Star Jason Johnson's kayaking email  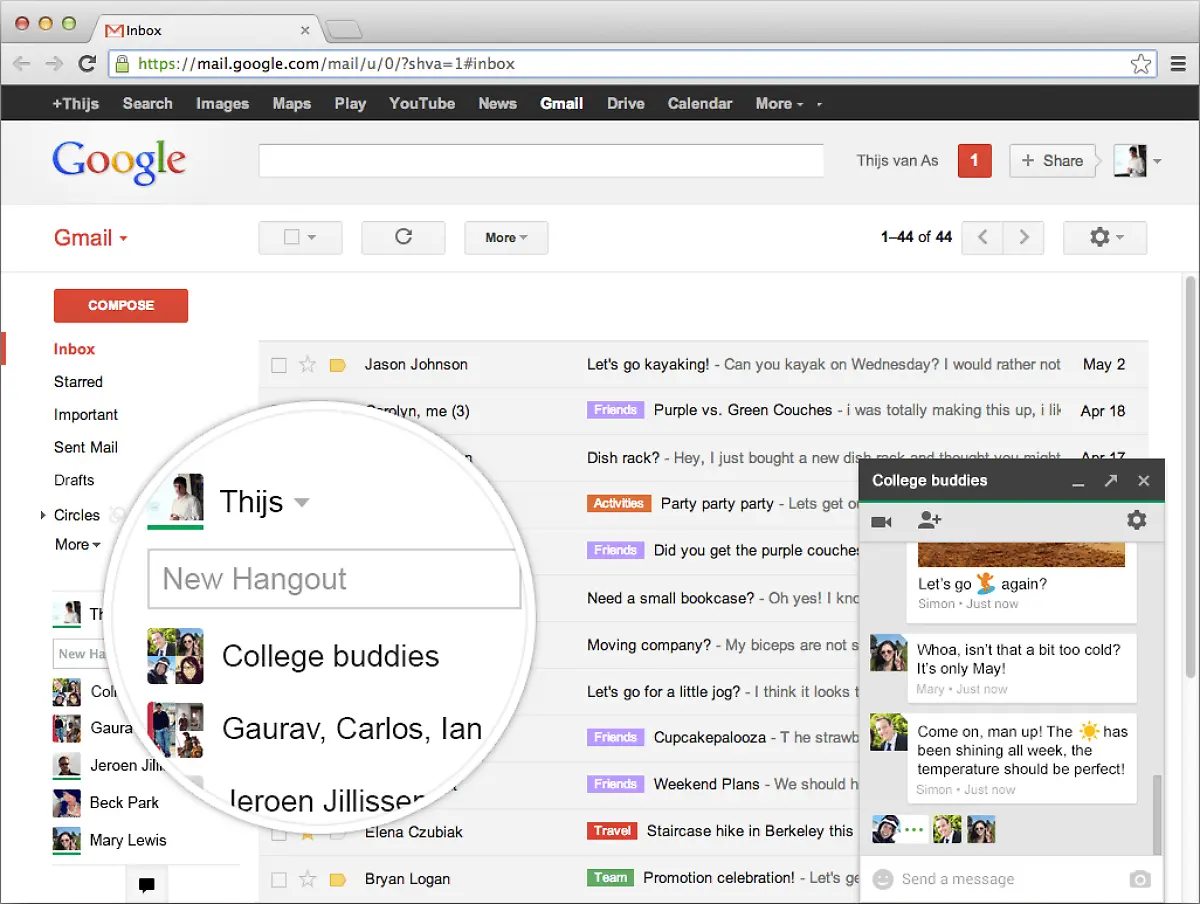308,364
